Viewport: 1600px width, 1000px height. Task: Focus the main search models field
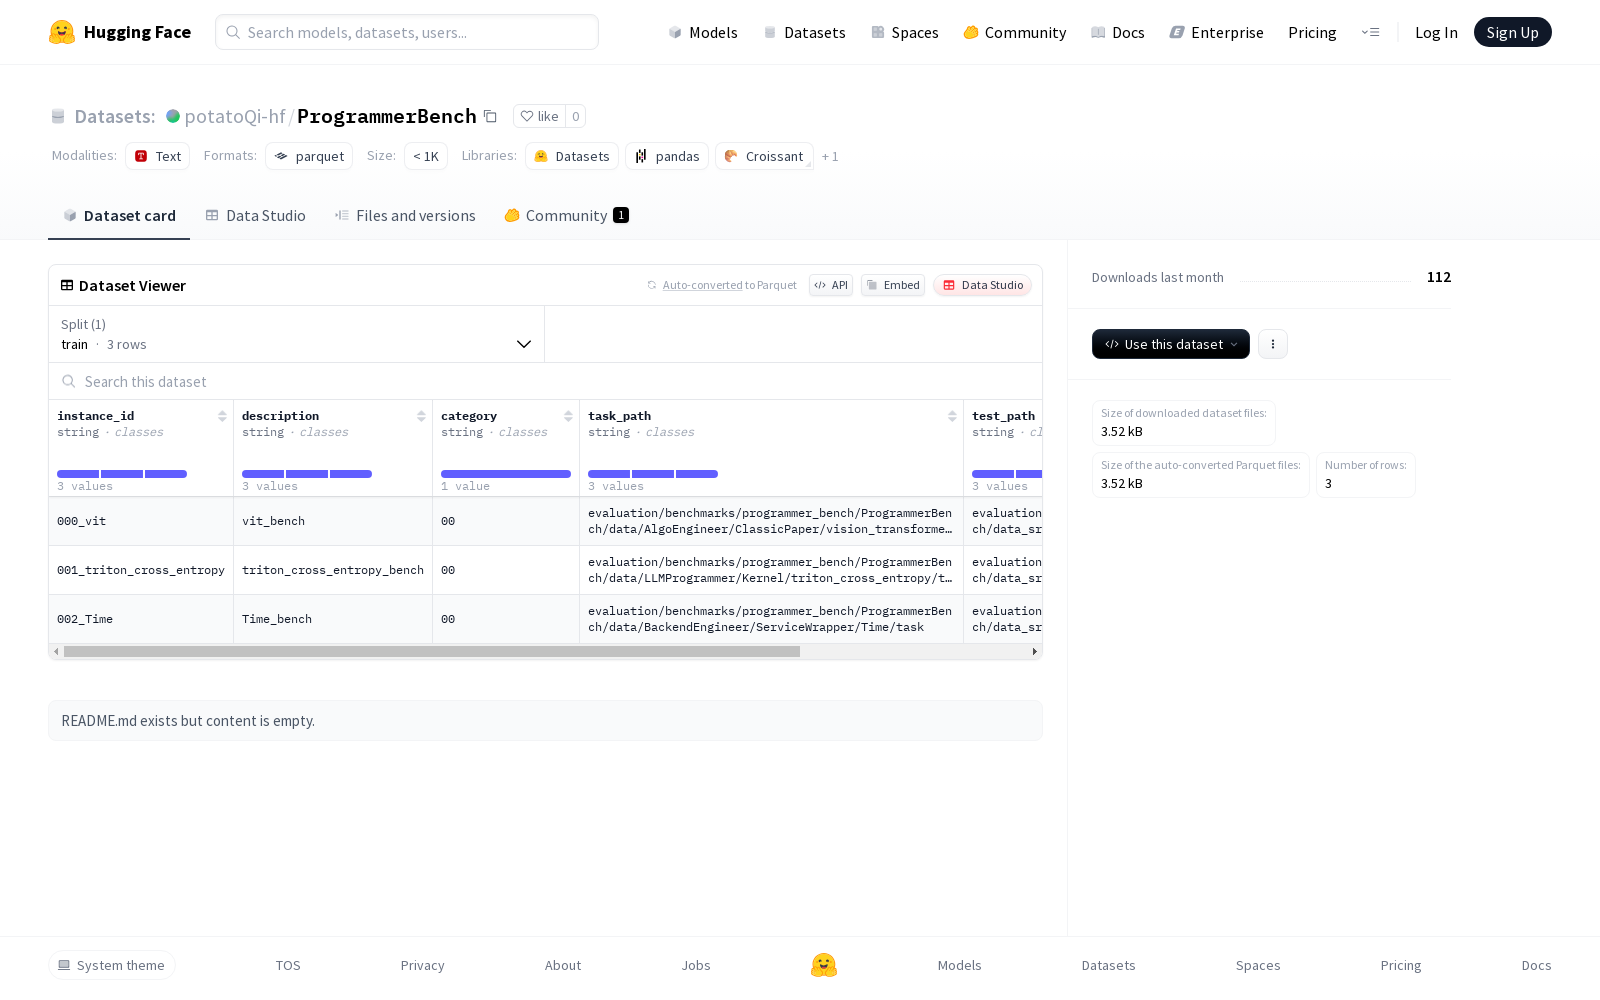407,32
